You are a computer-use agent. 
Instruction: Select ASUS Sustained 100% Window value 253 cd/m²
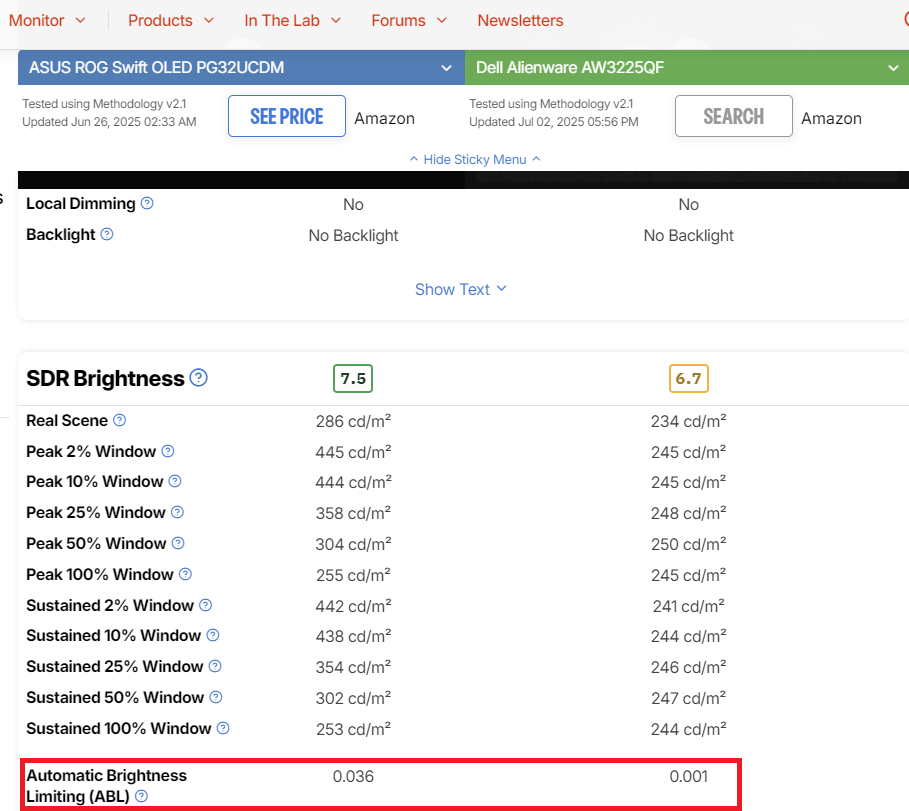(x=353, y=729)
